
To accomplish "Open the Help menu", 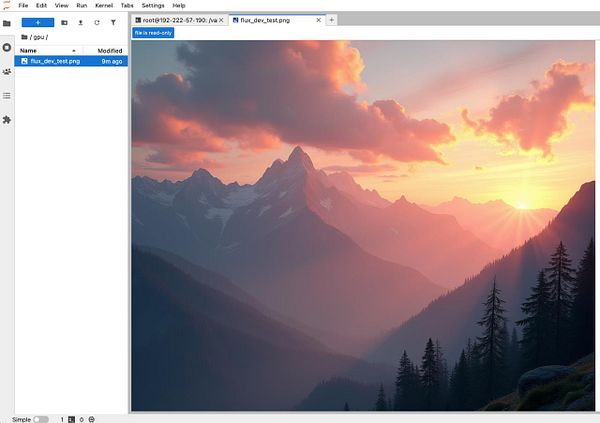I will [x=179, y=5].
